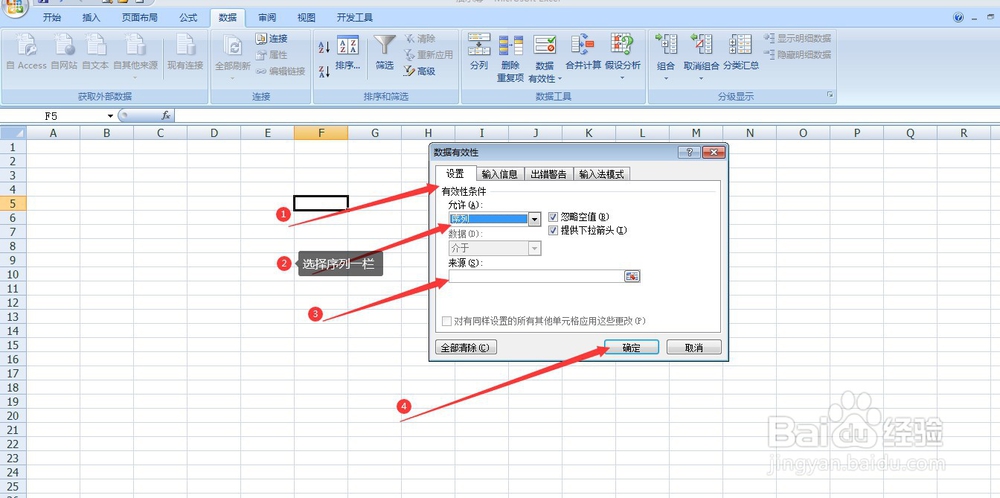Click Clear All (全部清除) button
This screenshot has height=498, width=1000.
tap(465, 348)
